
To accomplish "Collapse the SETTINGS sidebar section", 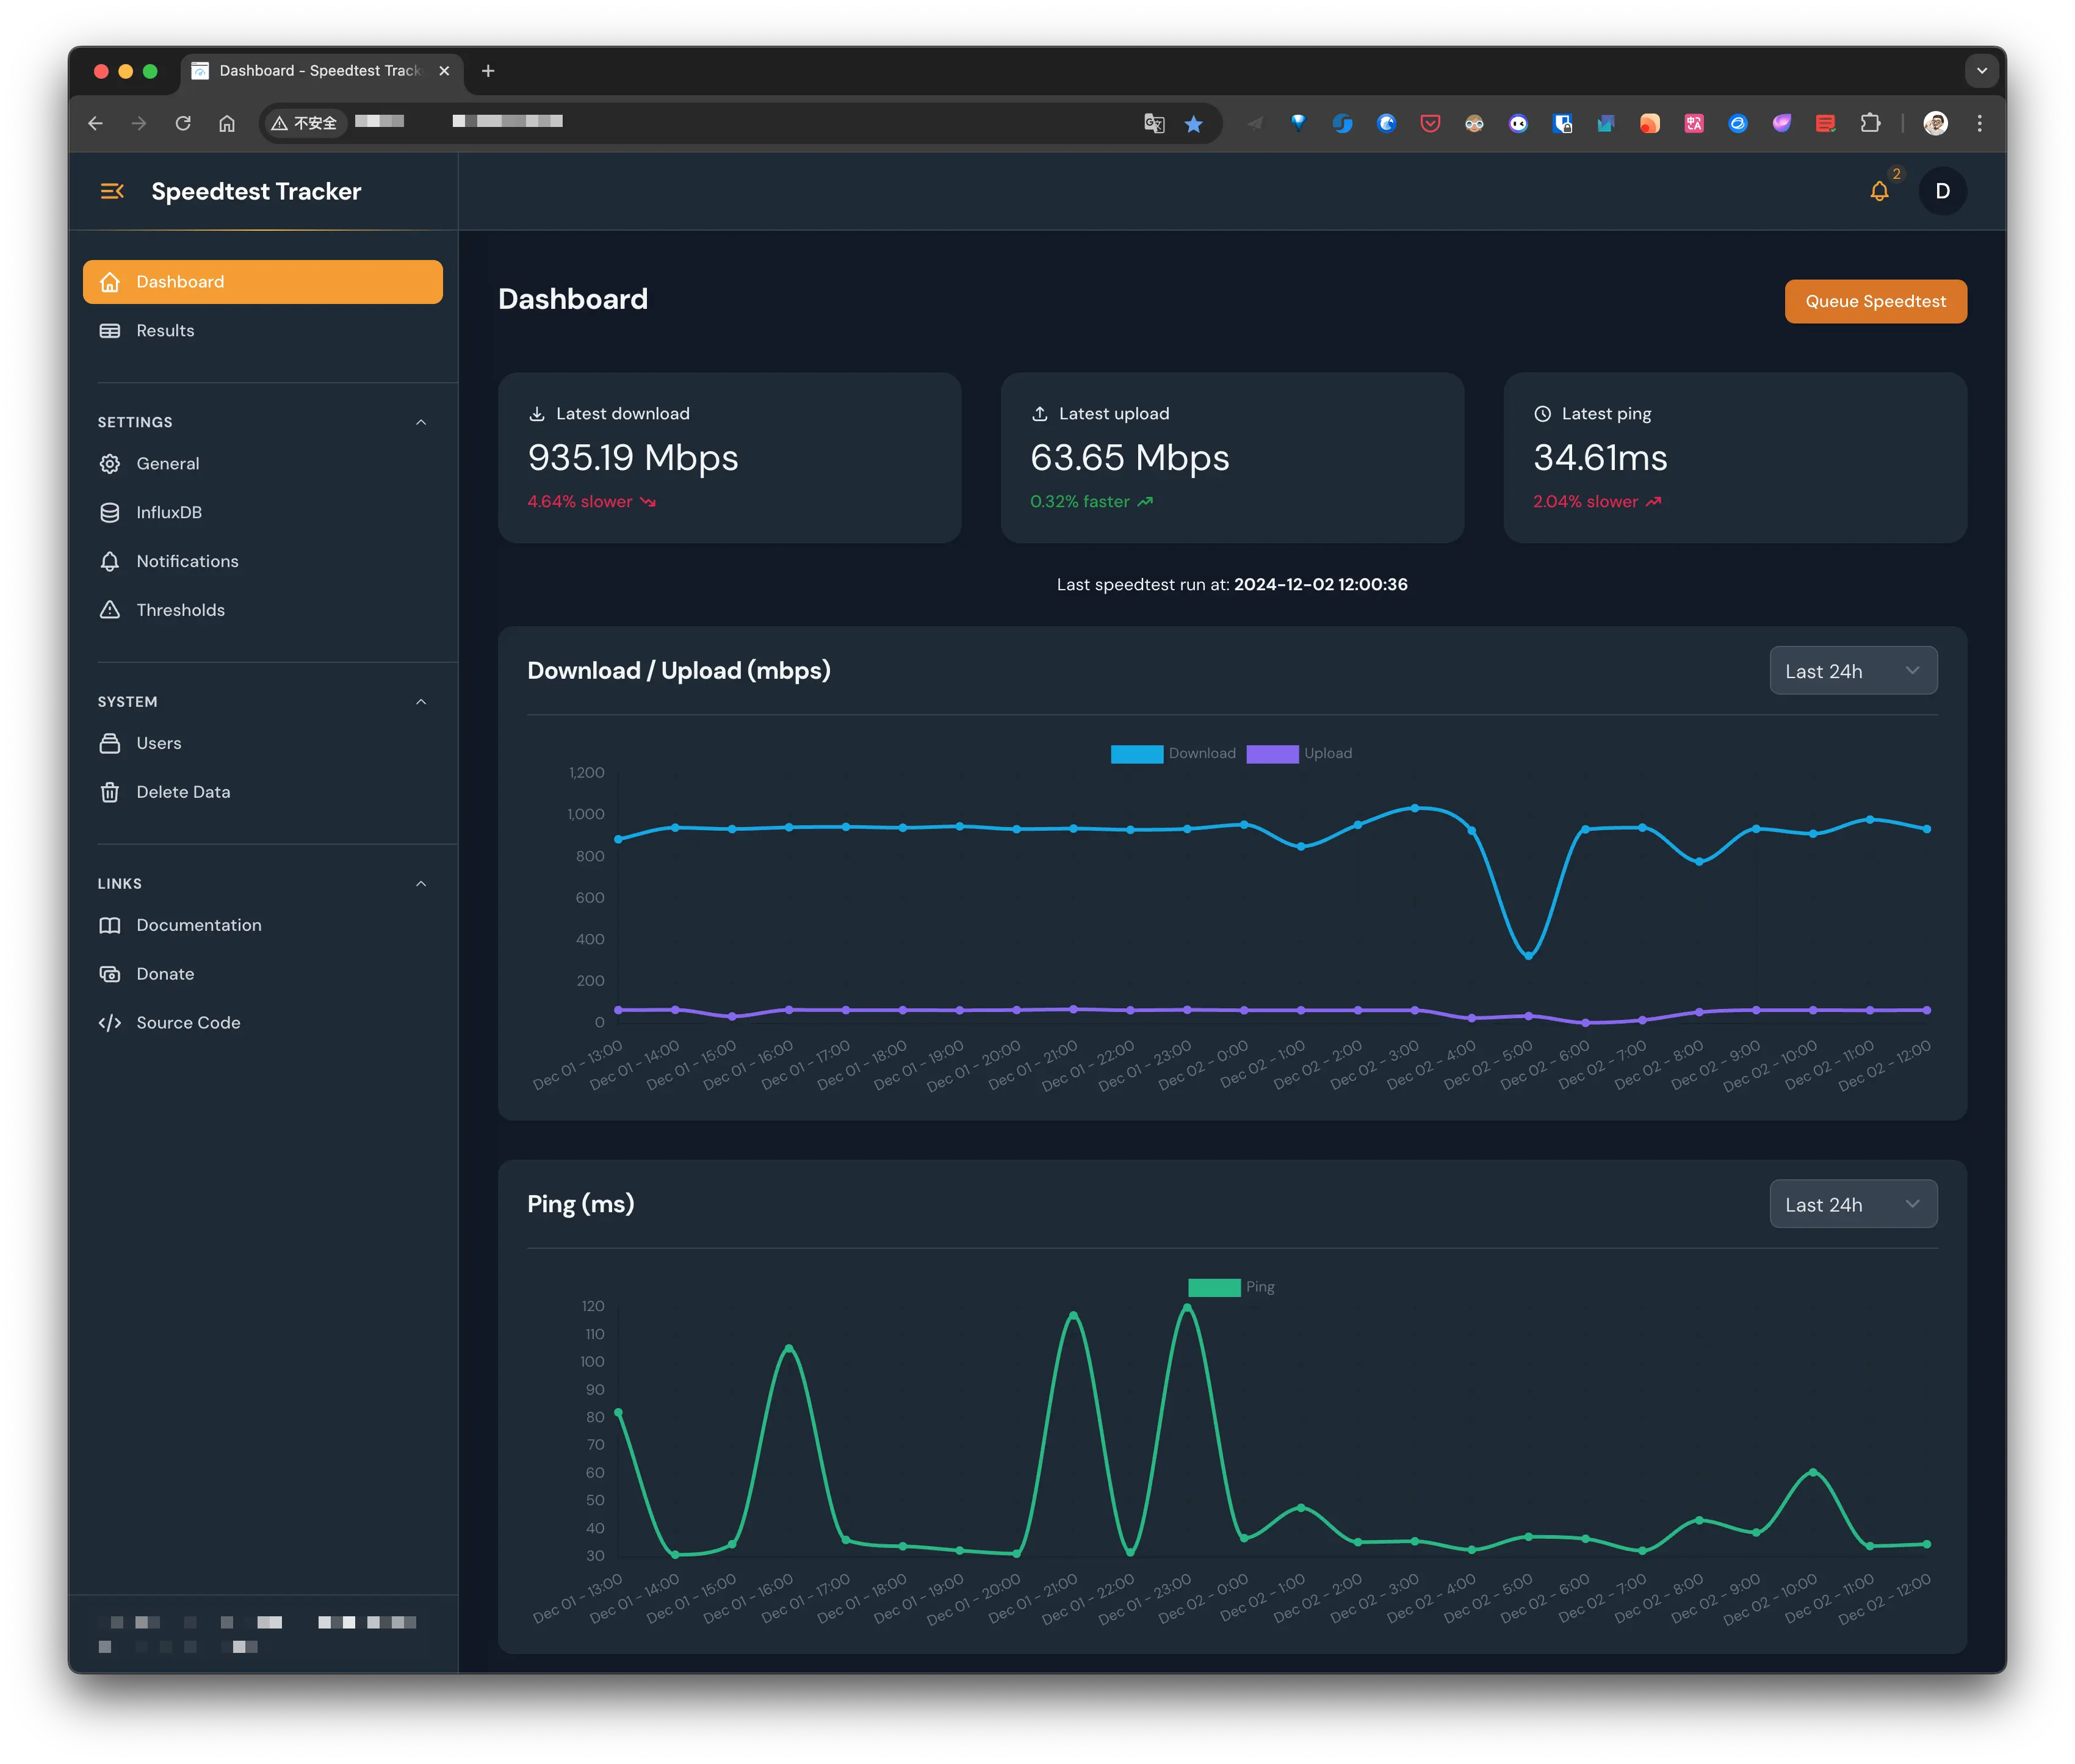I will coord(421,422).
